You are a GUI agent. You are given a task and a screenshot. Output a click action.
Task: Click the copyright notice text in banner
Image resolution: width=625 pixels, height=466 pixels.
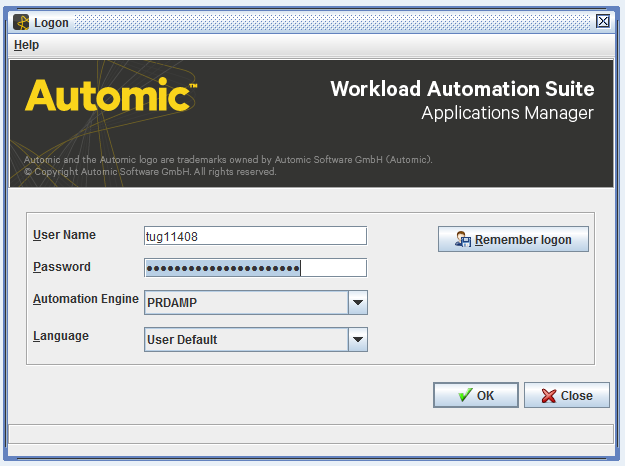click(x=150, y=172)
